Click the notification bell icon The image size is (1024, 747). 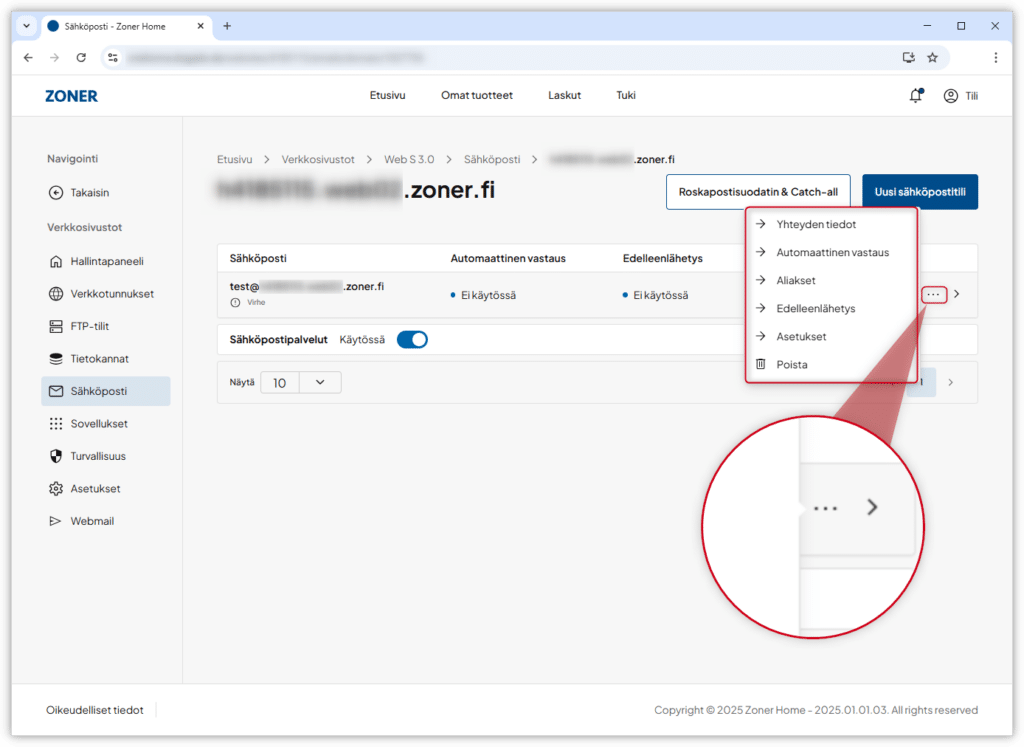point(915,96)
